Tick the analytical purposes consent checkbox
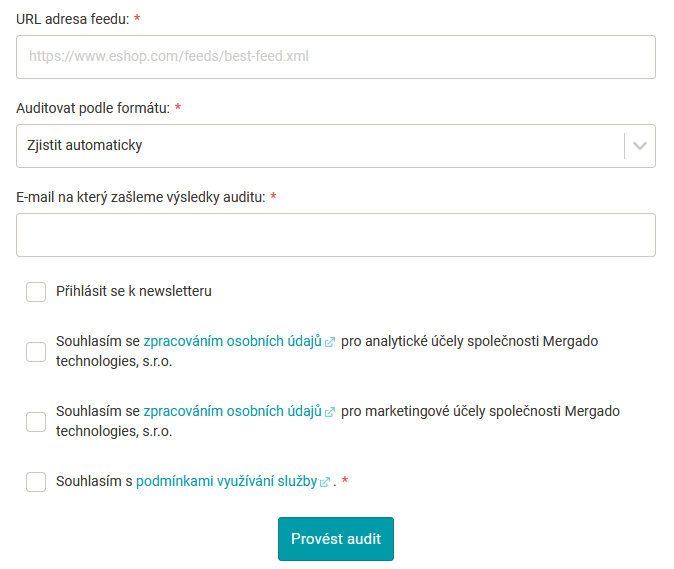The width and height of the screenshot is (674, 569). click(36, 351)
